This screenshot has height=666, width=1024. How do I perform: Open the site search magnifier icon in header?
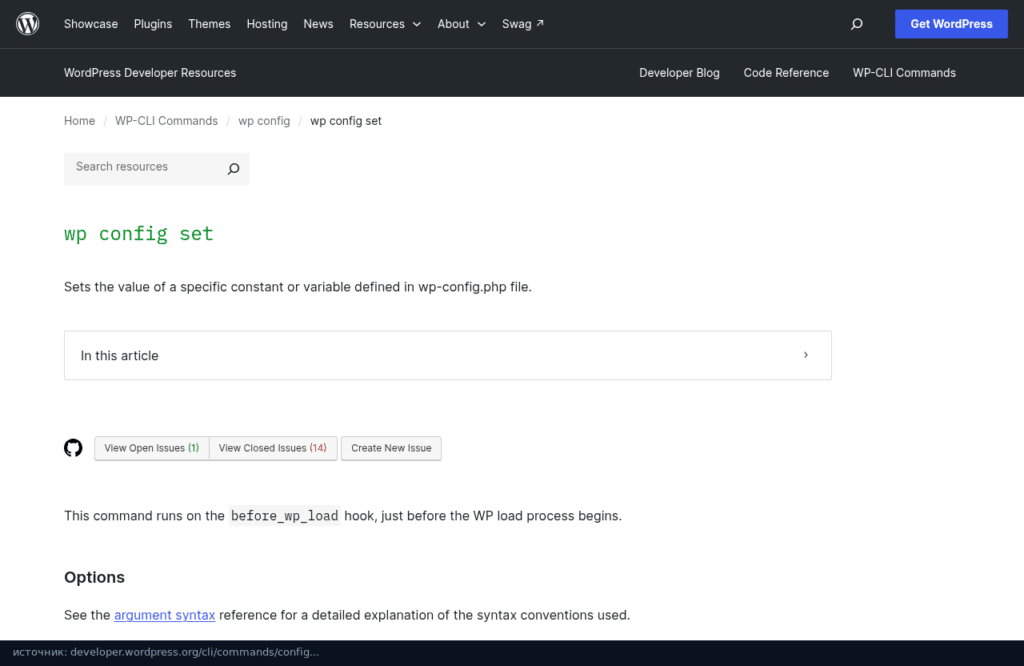[856, 24]
